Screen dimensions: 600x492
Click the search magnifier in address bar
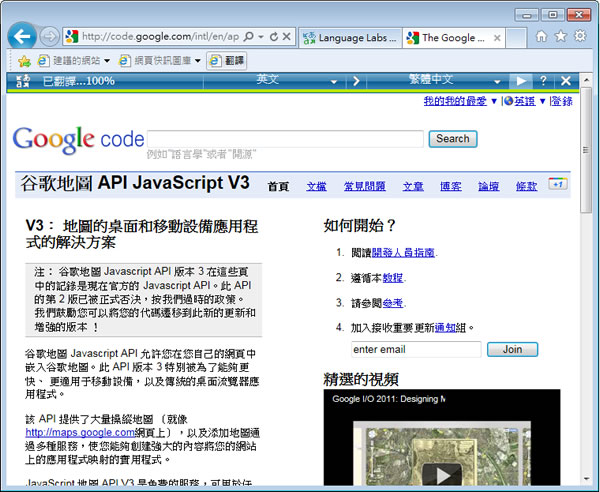coord(249,37)
